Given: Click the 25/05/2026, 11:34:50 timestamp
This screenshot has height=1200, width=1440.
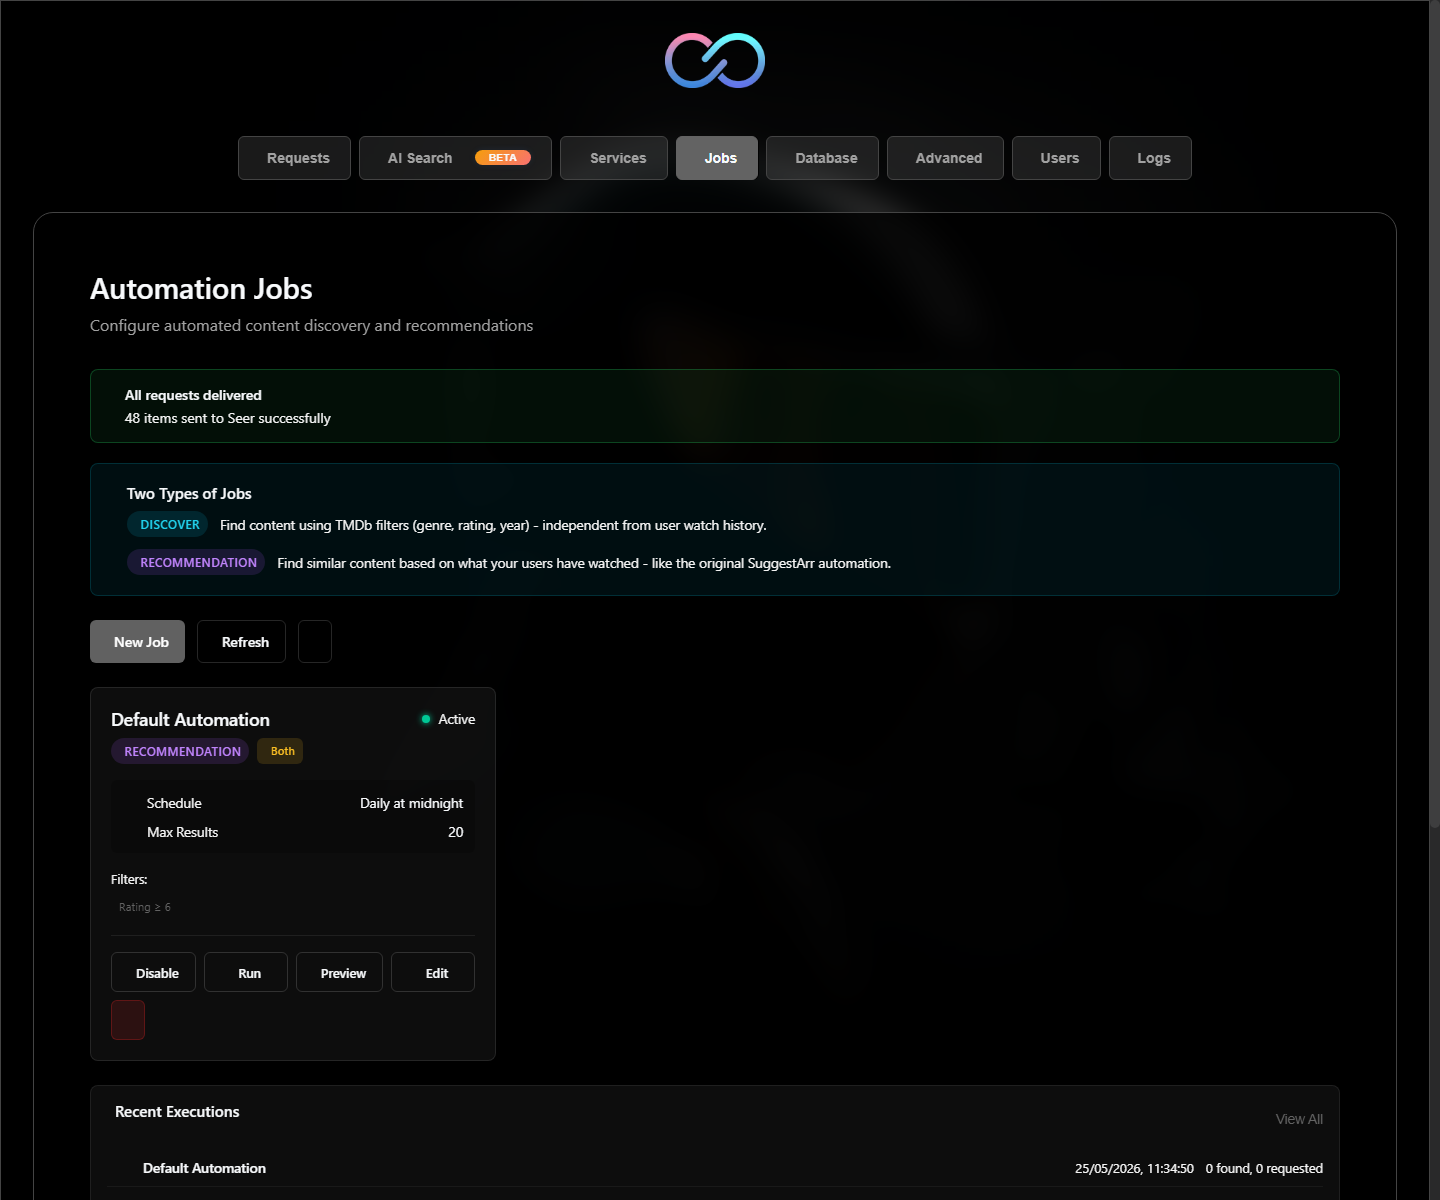Looking at the screenshot, I should [1134, 1168].
